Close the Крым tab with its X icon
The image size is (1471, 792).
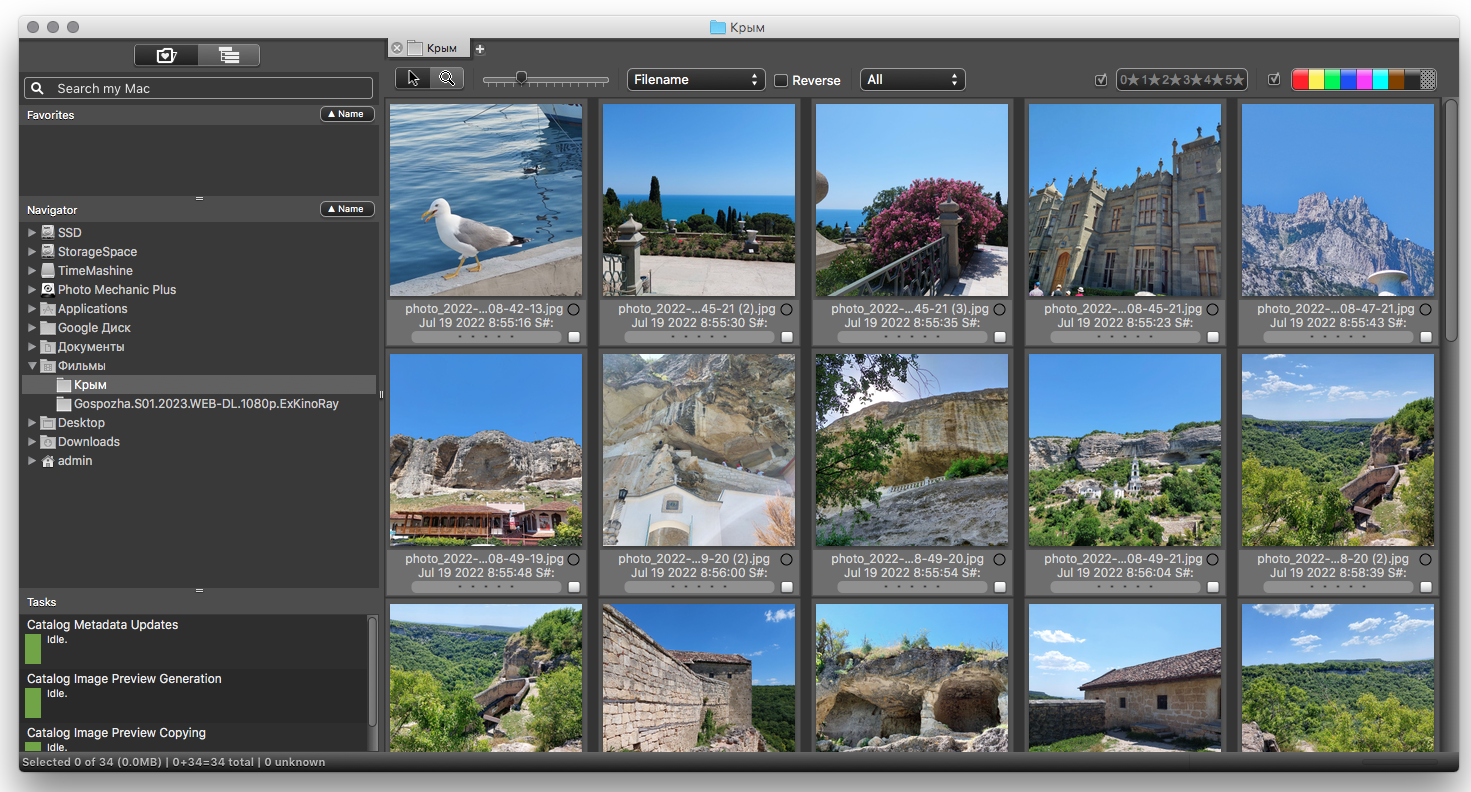397,48
